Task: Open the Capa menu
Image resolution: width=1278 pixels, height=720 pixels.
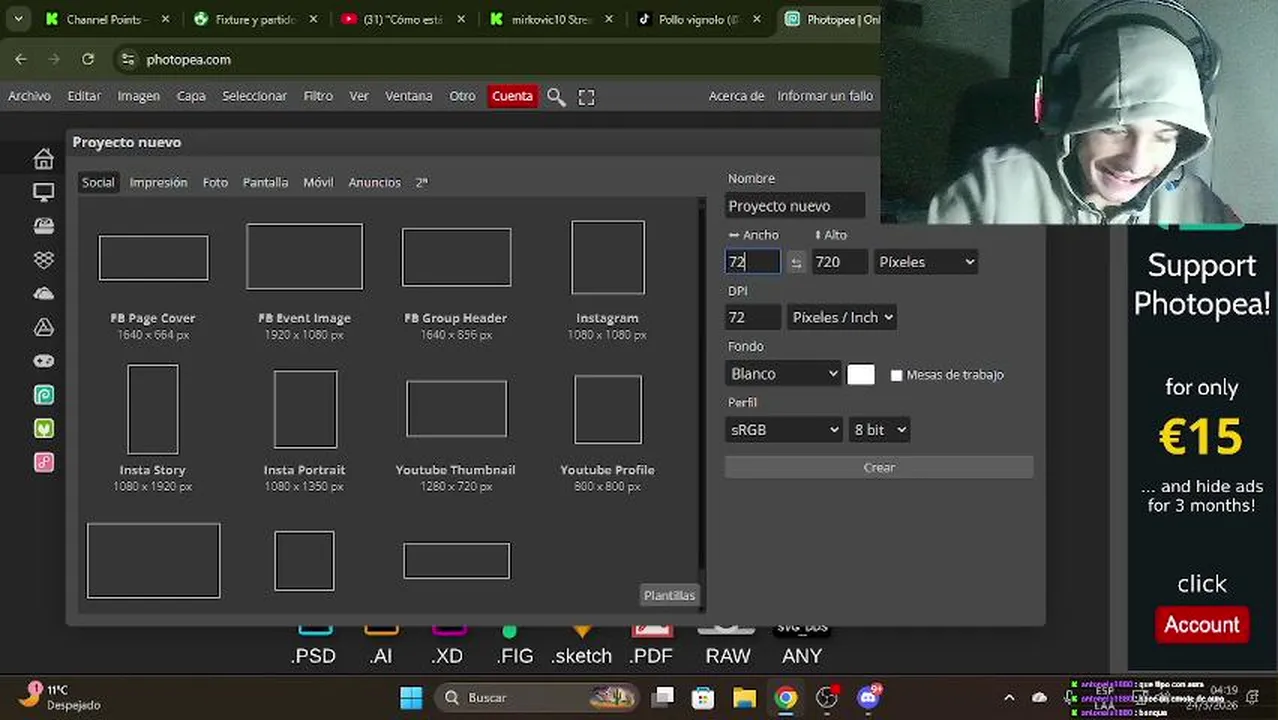Action: coord(191,96)
